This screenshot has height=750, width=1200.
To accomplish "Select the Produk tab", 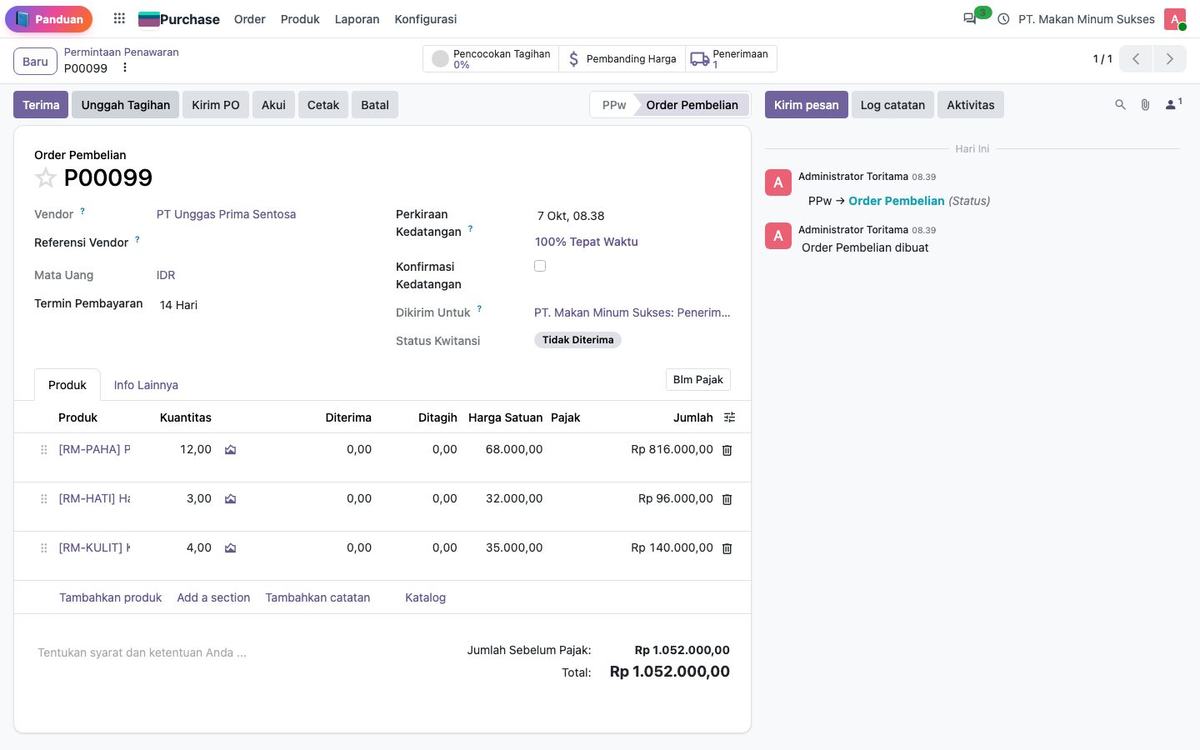I will click(68, 385).
